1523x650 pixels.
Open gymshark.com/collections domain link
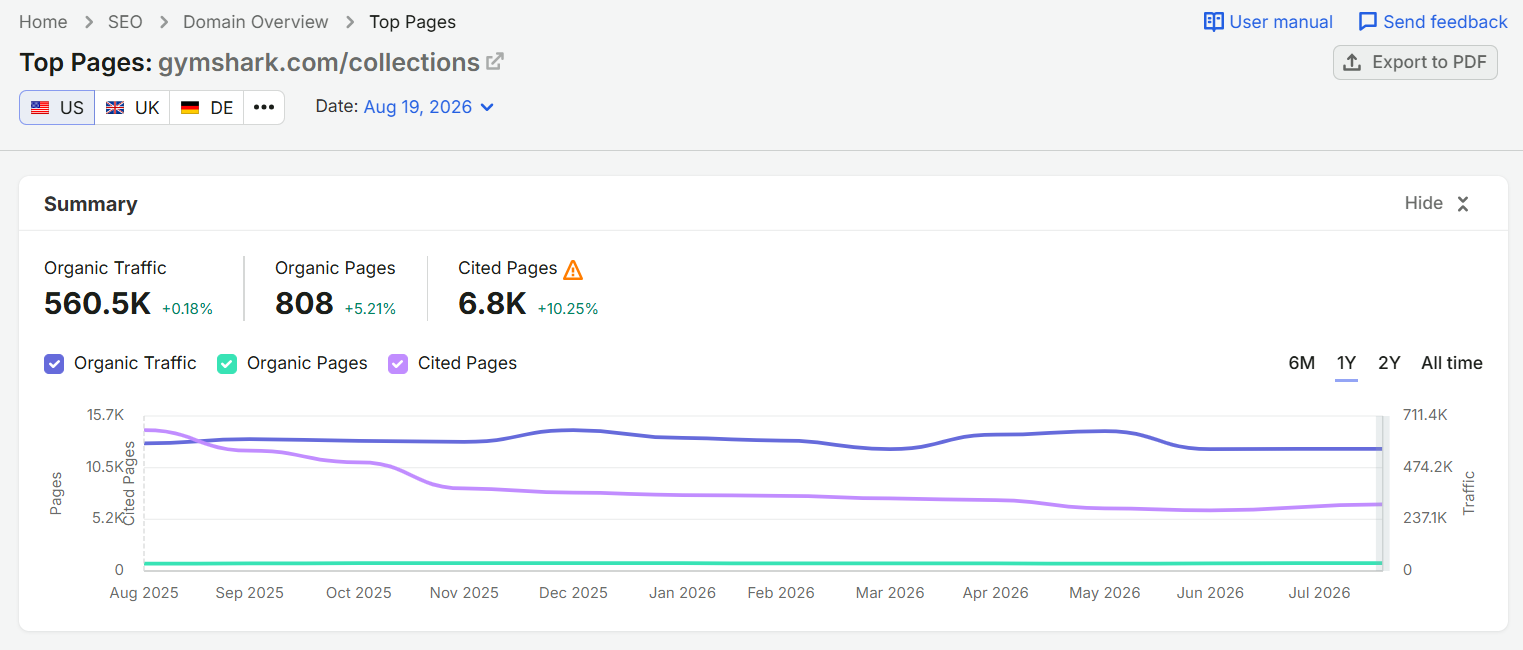coord(319,62)
